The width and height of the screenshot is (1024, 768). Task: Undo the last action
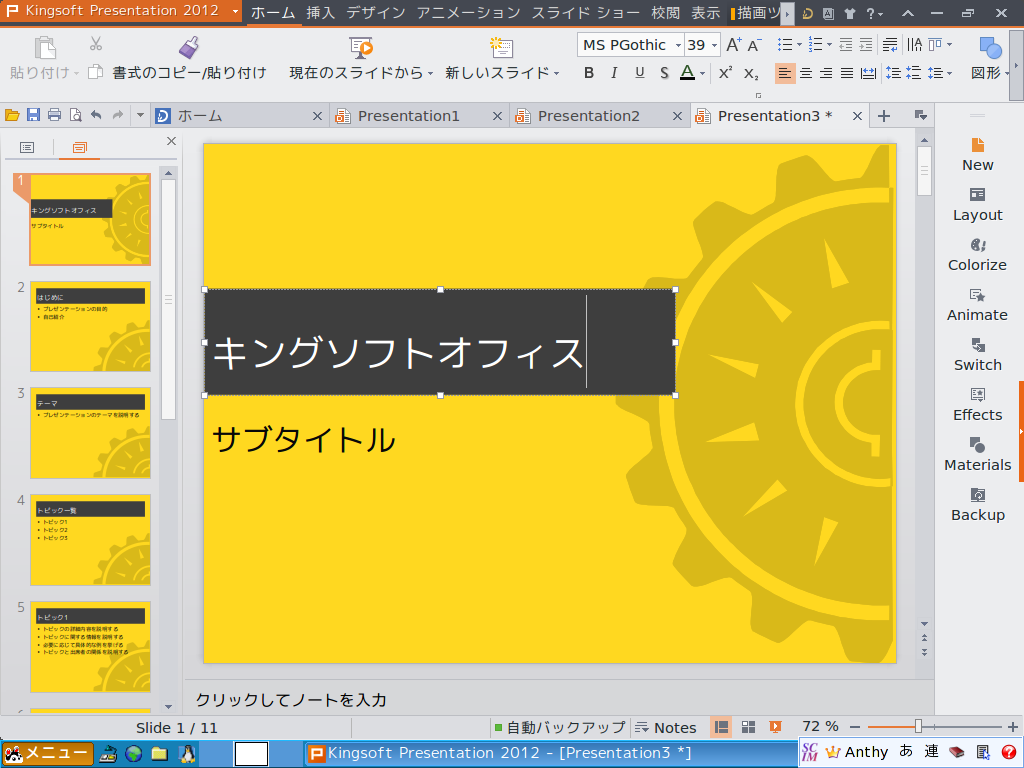coord(96,116)
